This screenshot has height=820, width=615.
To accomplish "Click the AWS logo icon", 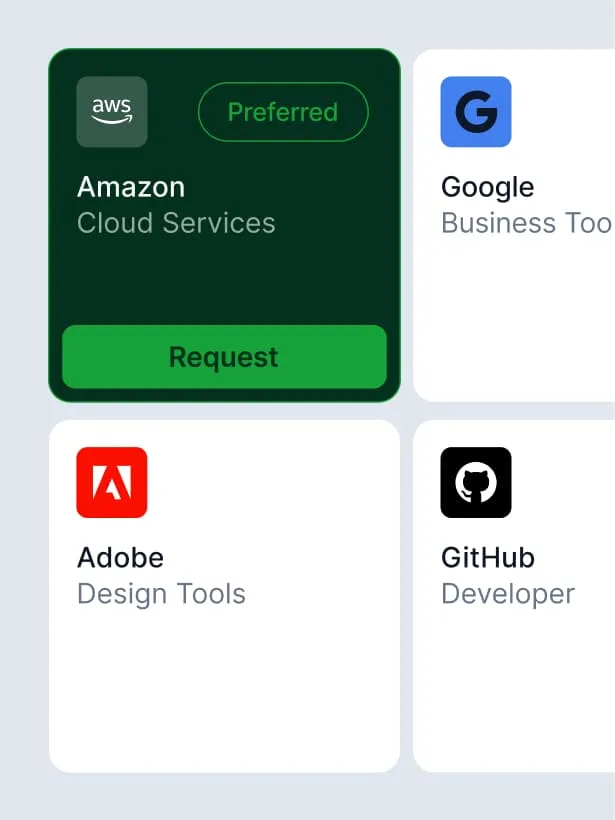I will [112, 112].
